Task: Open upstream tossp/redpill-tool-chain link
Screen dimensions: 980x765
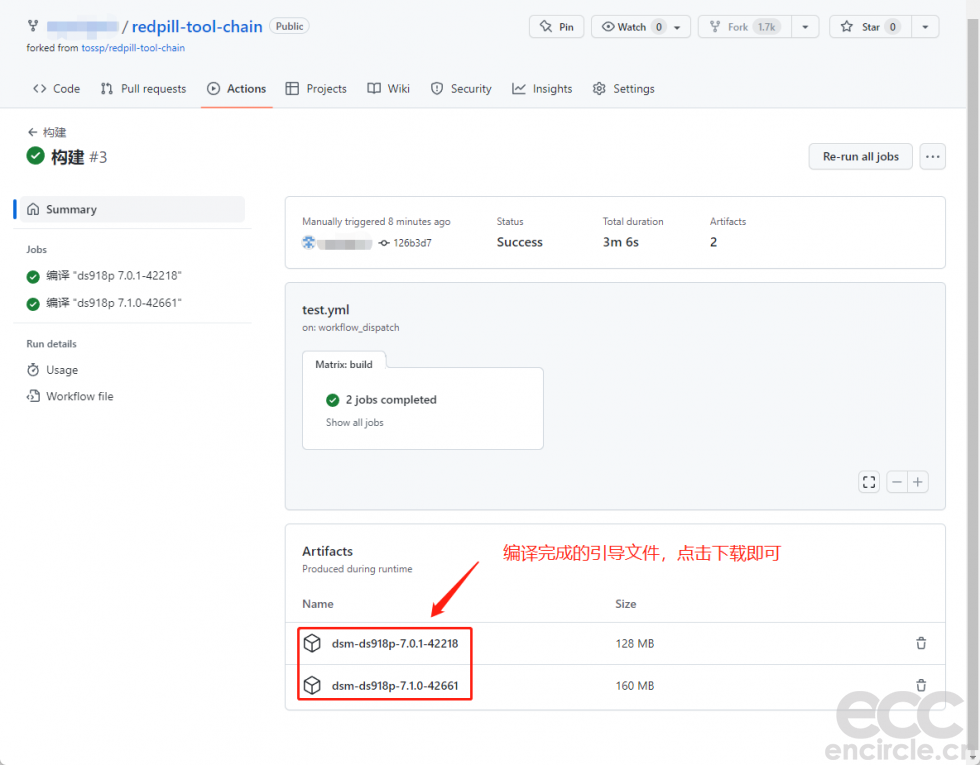Action: [x=133, y=48]
